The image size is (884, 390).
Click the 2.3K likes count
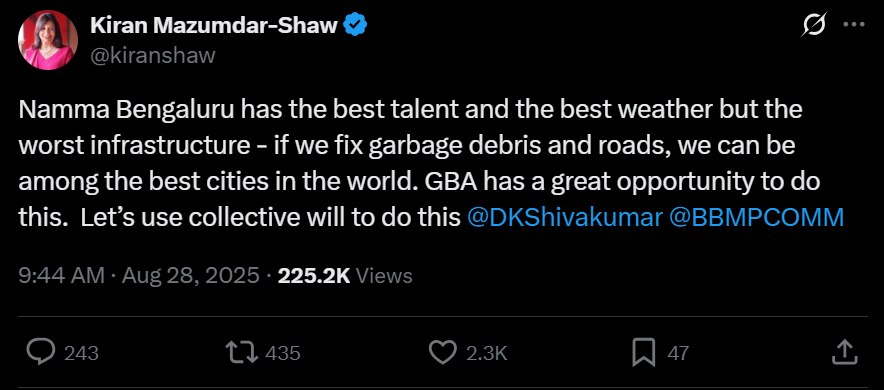pyautogui.click(x=487, y=353)
